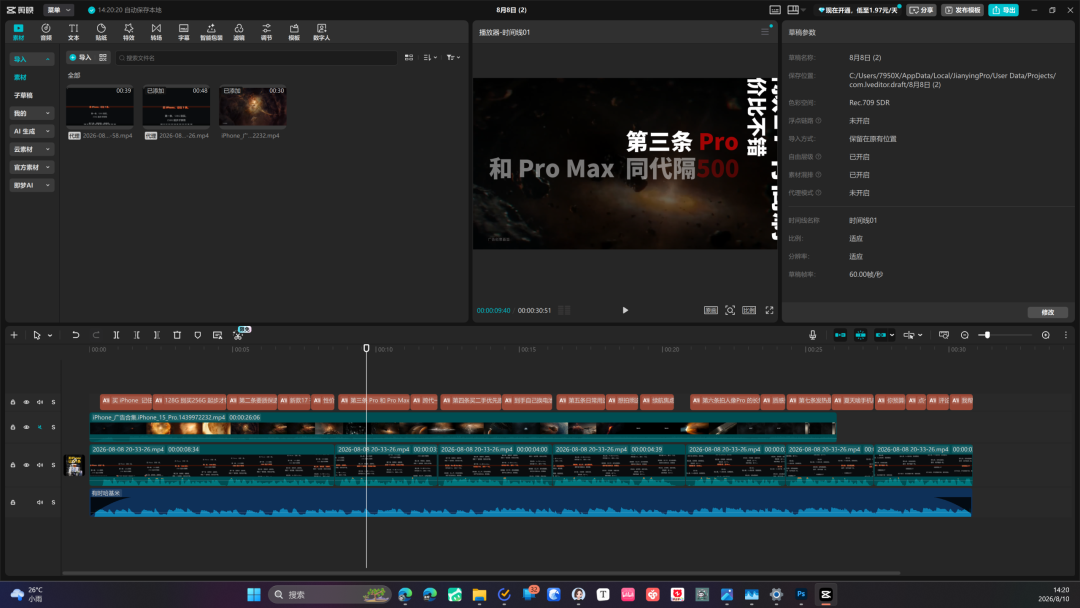Click the 搜索文件名 search field
Viewport: 1080px width, 608px height.
point(256,58)
